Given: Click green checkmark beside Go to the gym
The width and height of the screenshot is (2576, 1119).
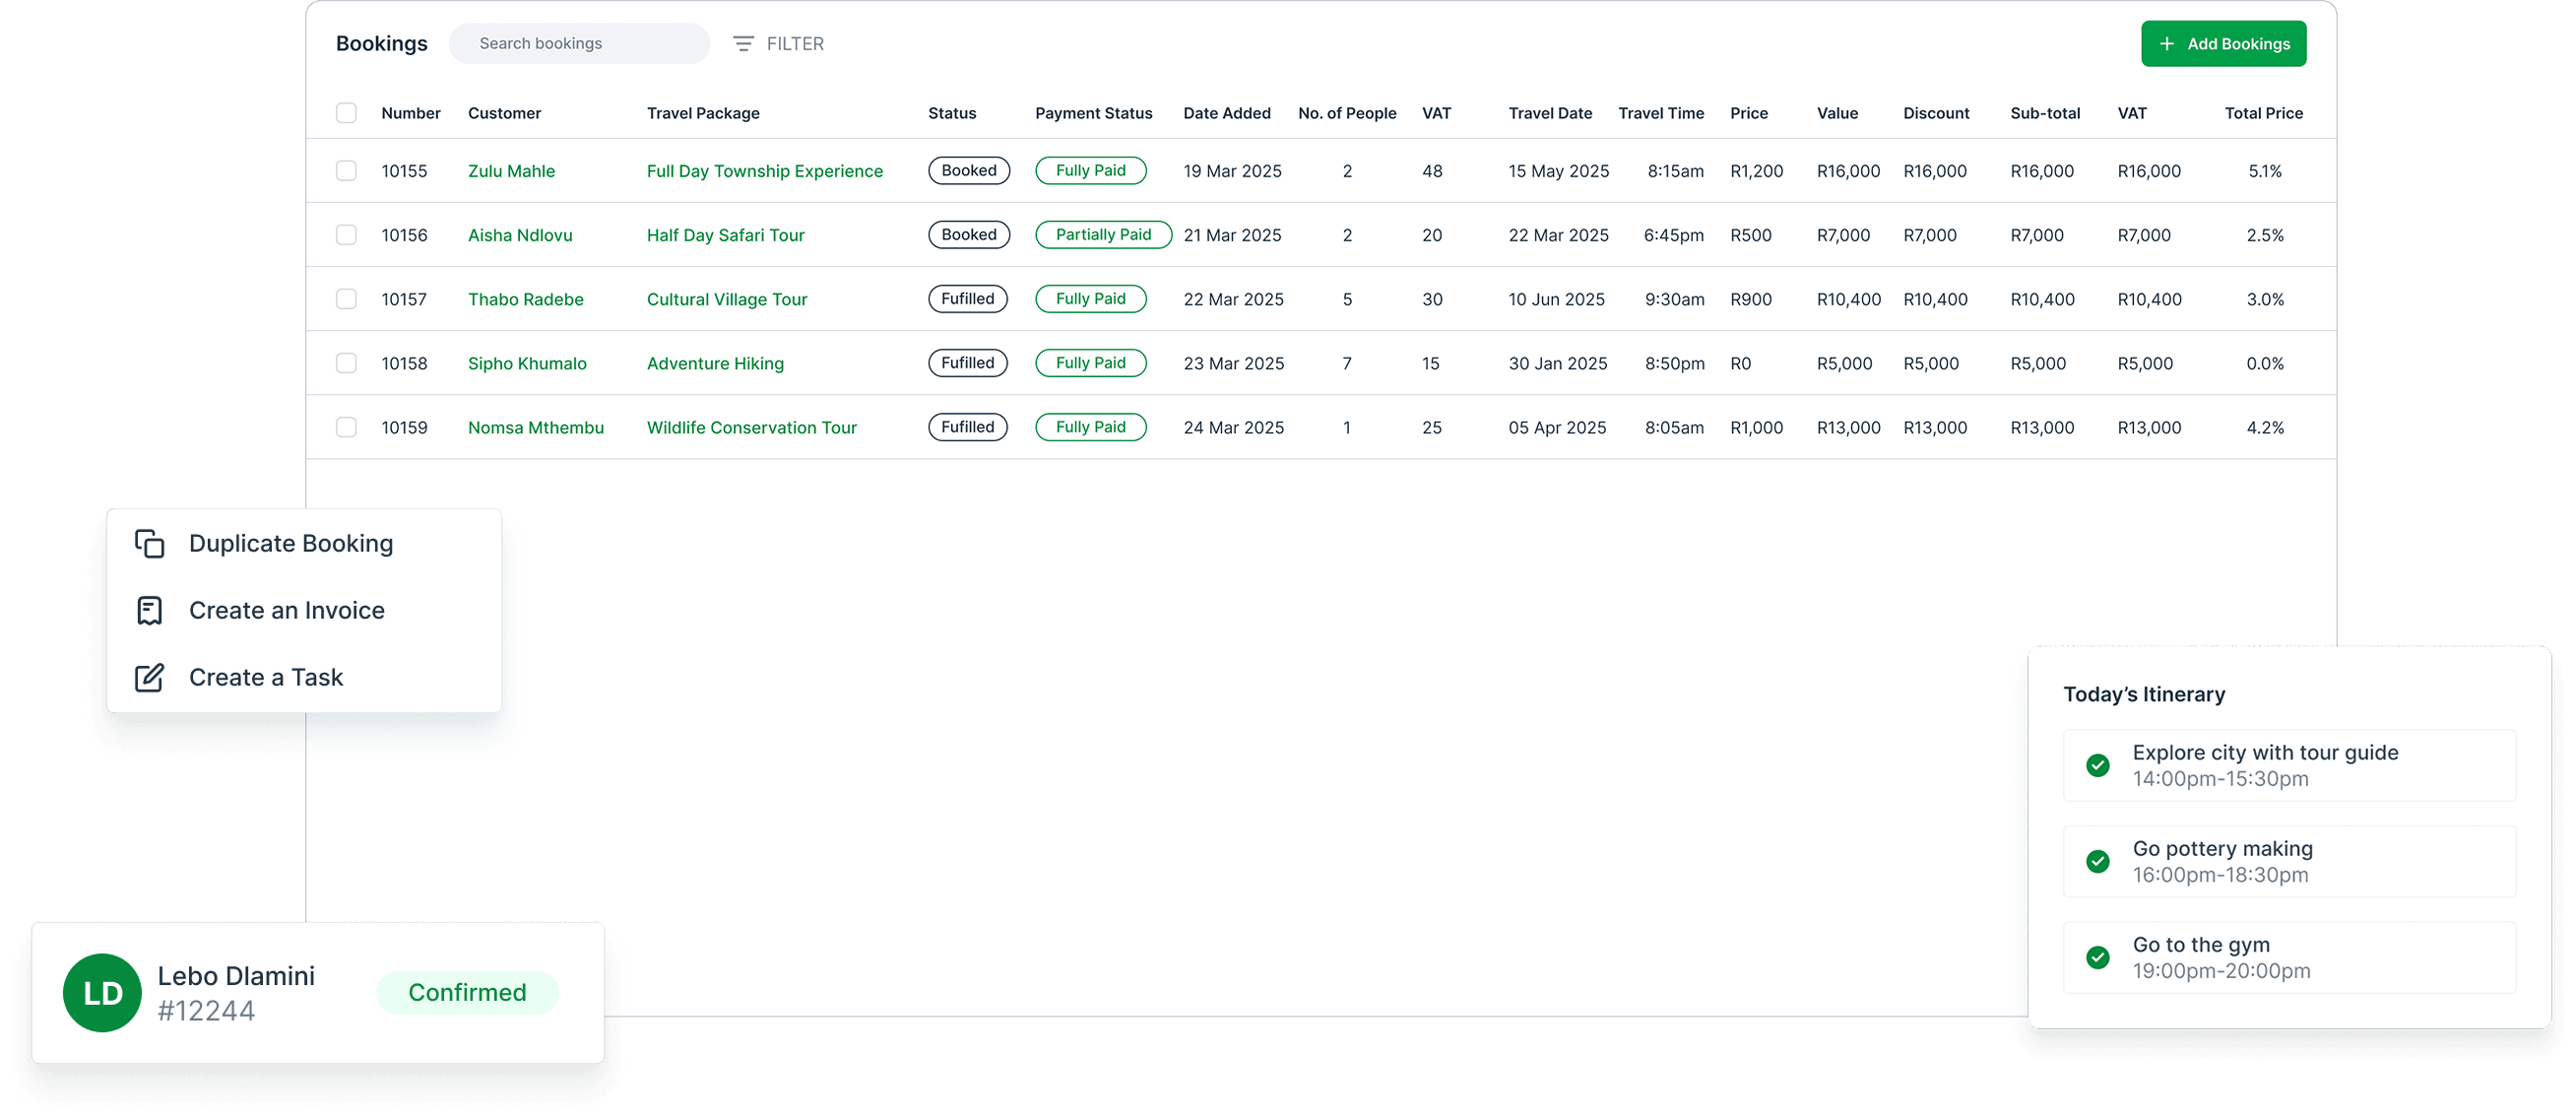Looking at the screenshot, I should pos(2098,957).
